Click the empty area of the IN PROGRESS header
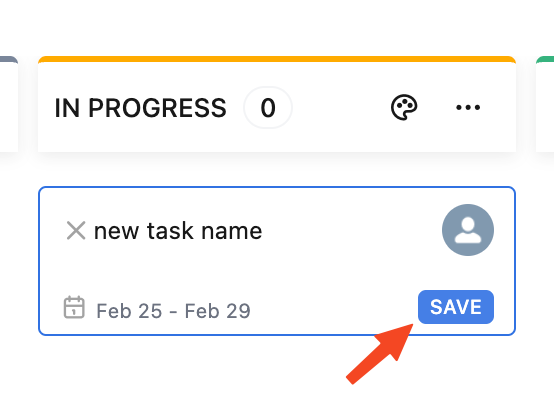Screen dimensions: 554x396 (x=339, y=107)
